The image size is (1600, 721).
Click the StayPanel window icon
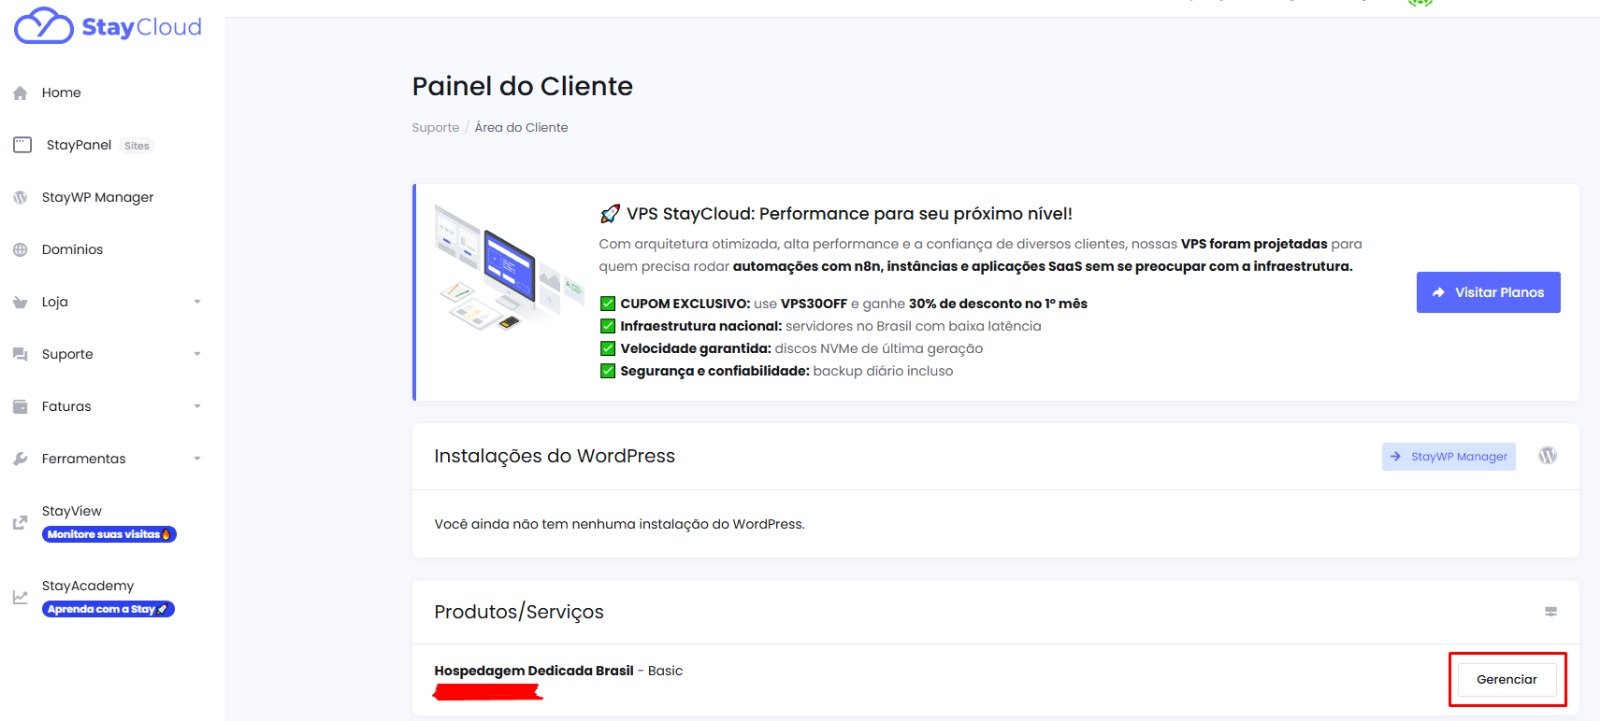[x=22, y=145]
